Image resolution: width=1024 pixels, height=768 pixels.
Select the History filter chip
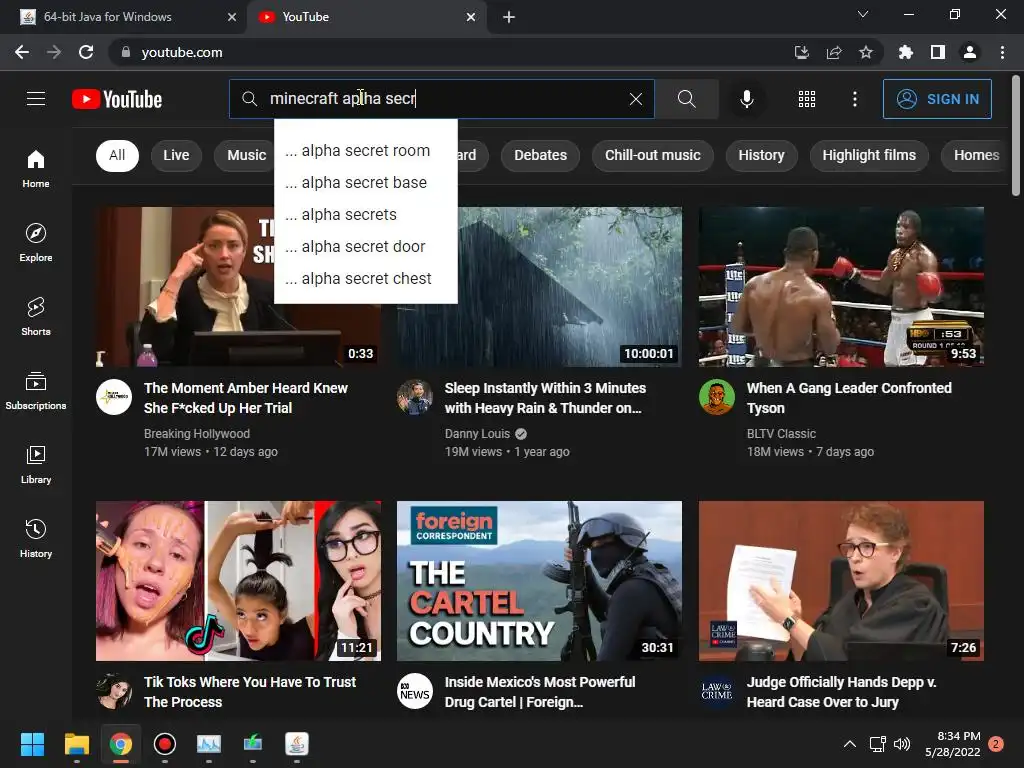(761, 155)
